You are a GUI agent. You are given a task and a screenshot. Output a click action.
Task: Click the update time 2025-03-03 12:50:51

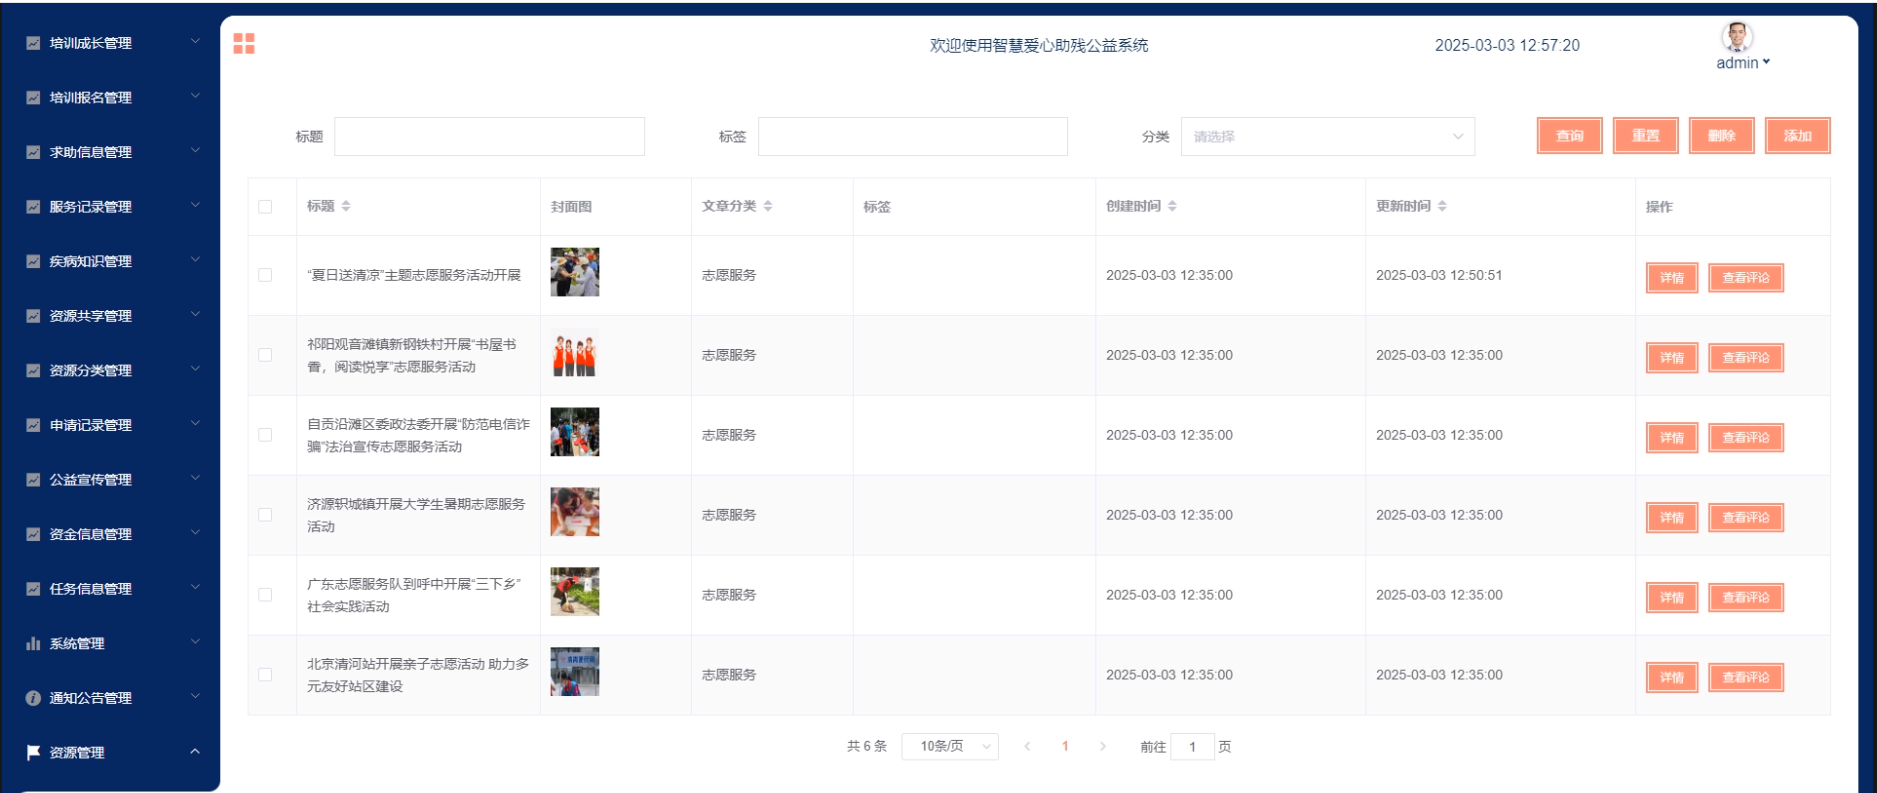point(1439,275)
